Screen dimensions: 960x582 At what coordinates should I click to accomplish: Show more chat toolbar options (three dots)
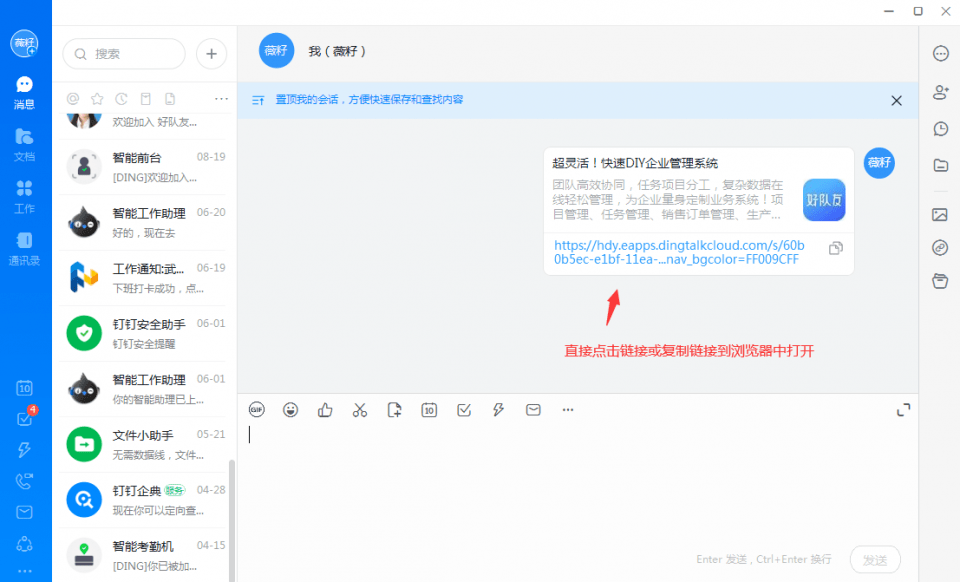tap(568, 410)
